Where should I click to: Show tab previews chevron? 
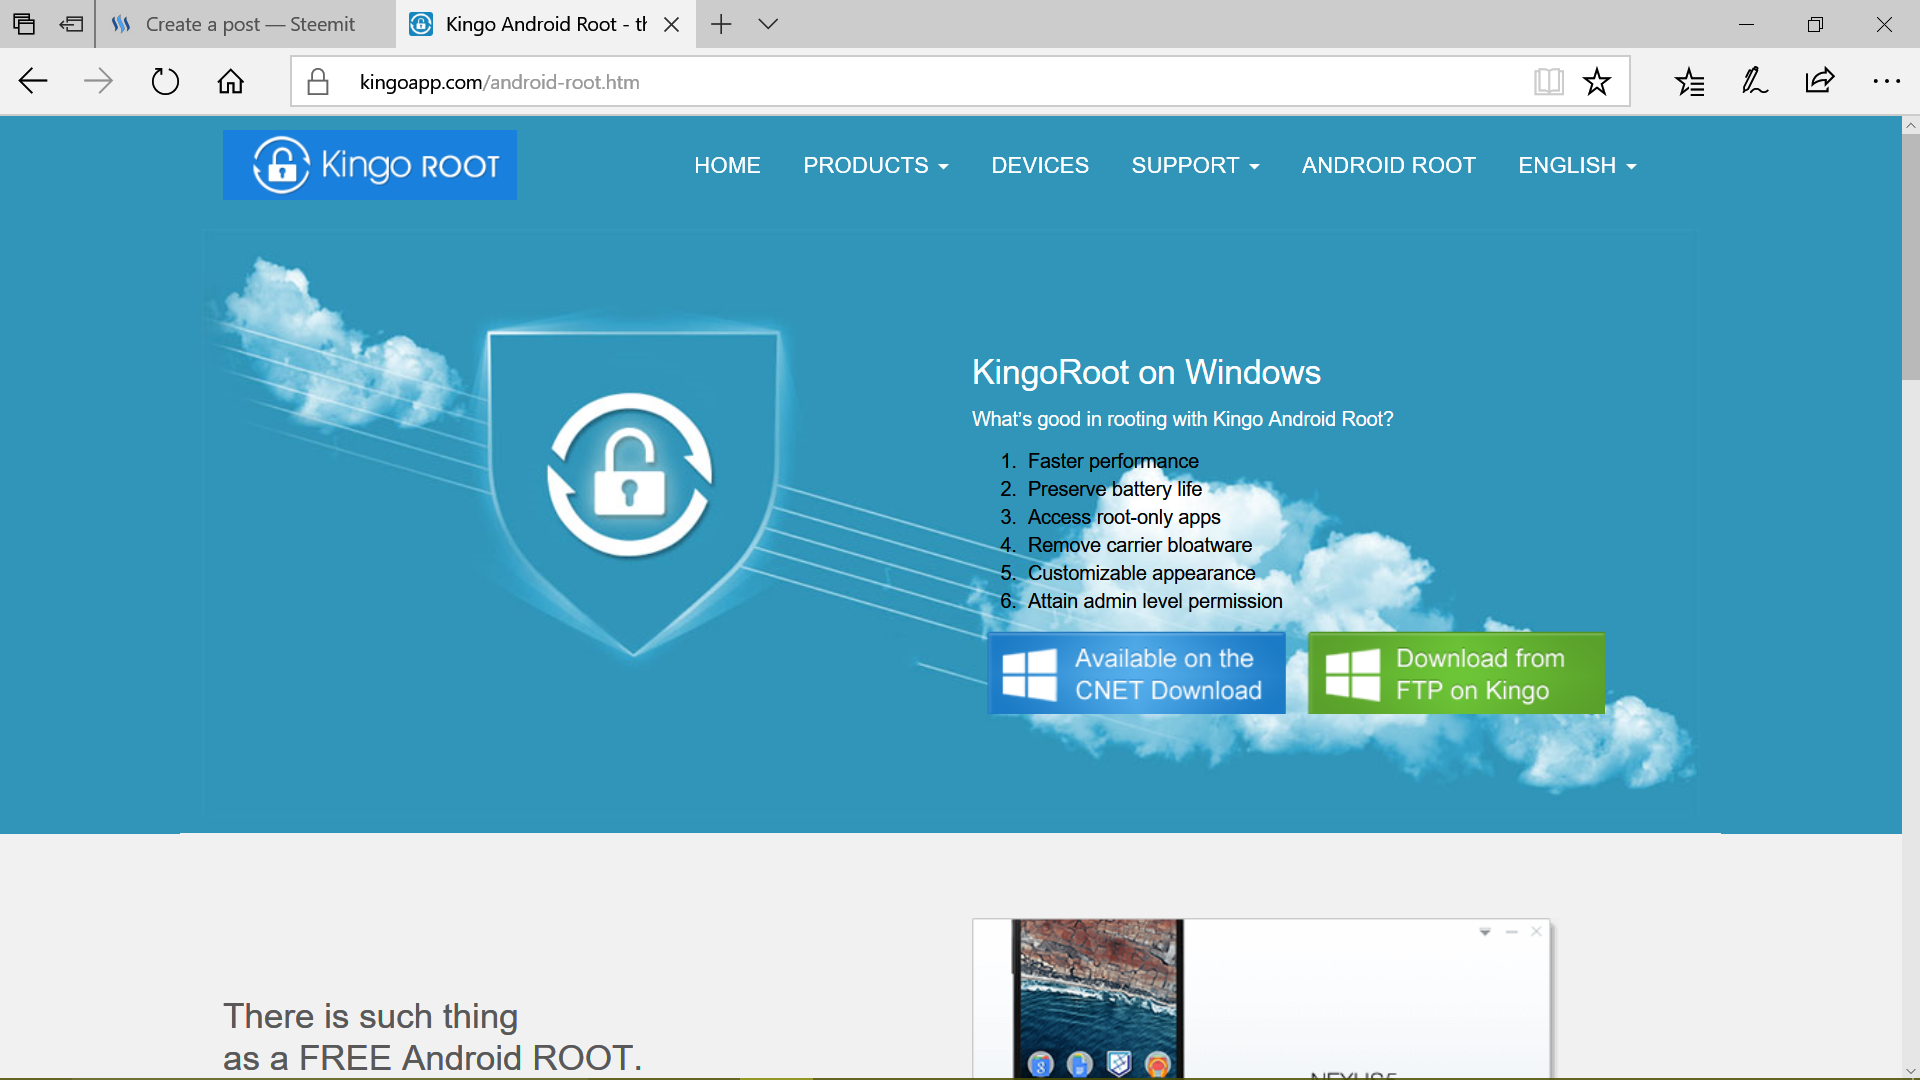pos(768,24)
